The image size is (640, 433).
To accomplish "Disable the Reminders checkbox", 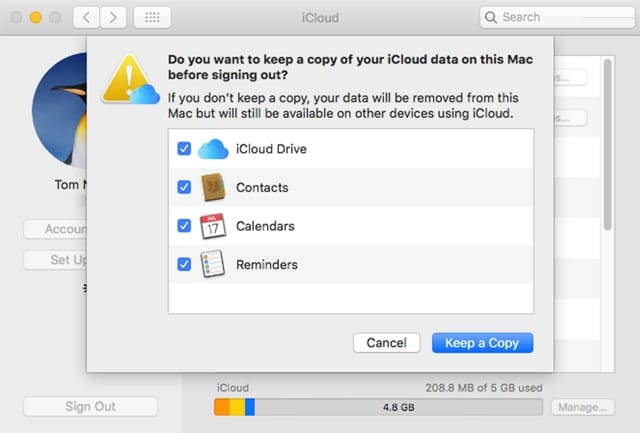I will (x=184, y=265).
